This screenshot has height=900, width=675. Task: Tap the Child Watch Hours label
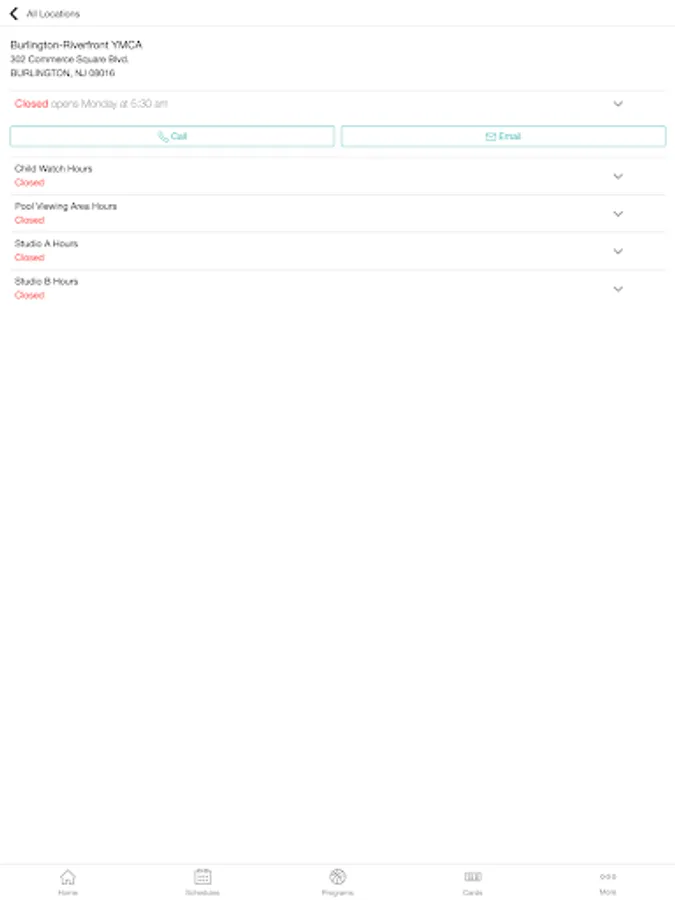point(53,169)
